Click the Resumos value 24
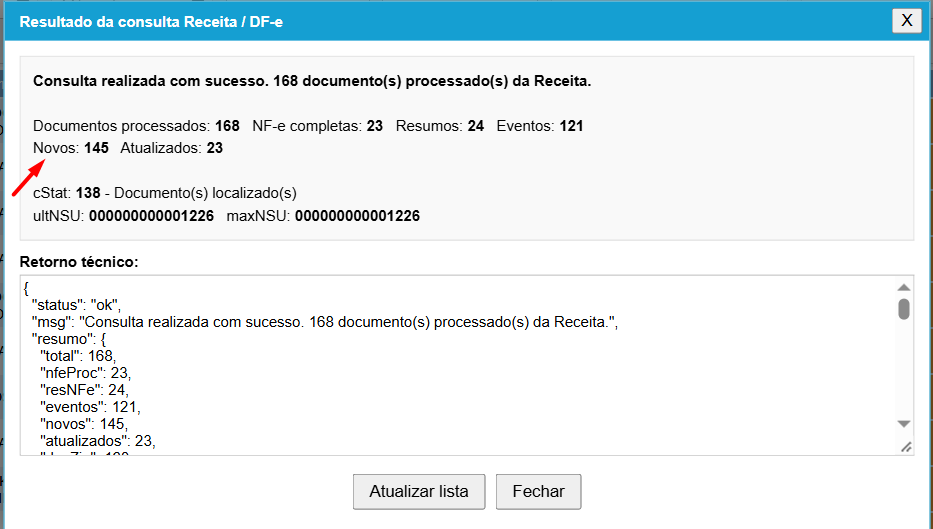933x529 pixels. click(475, 126)
